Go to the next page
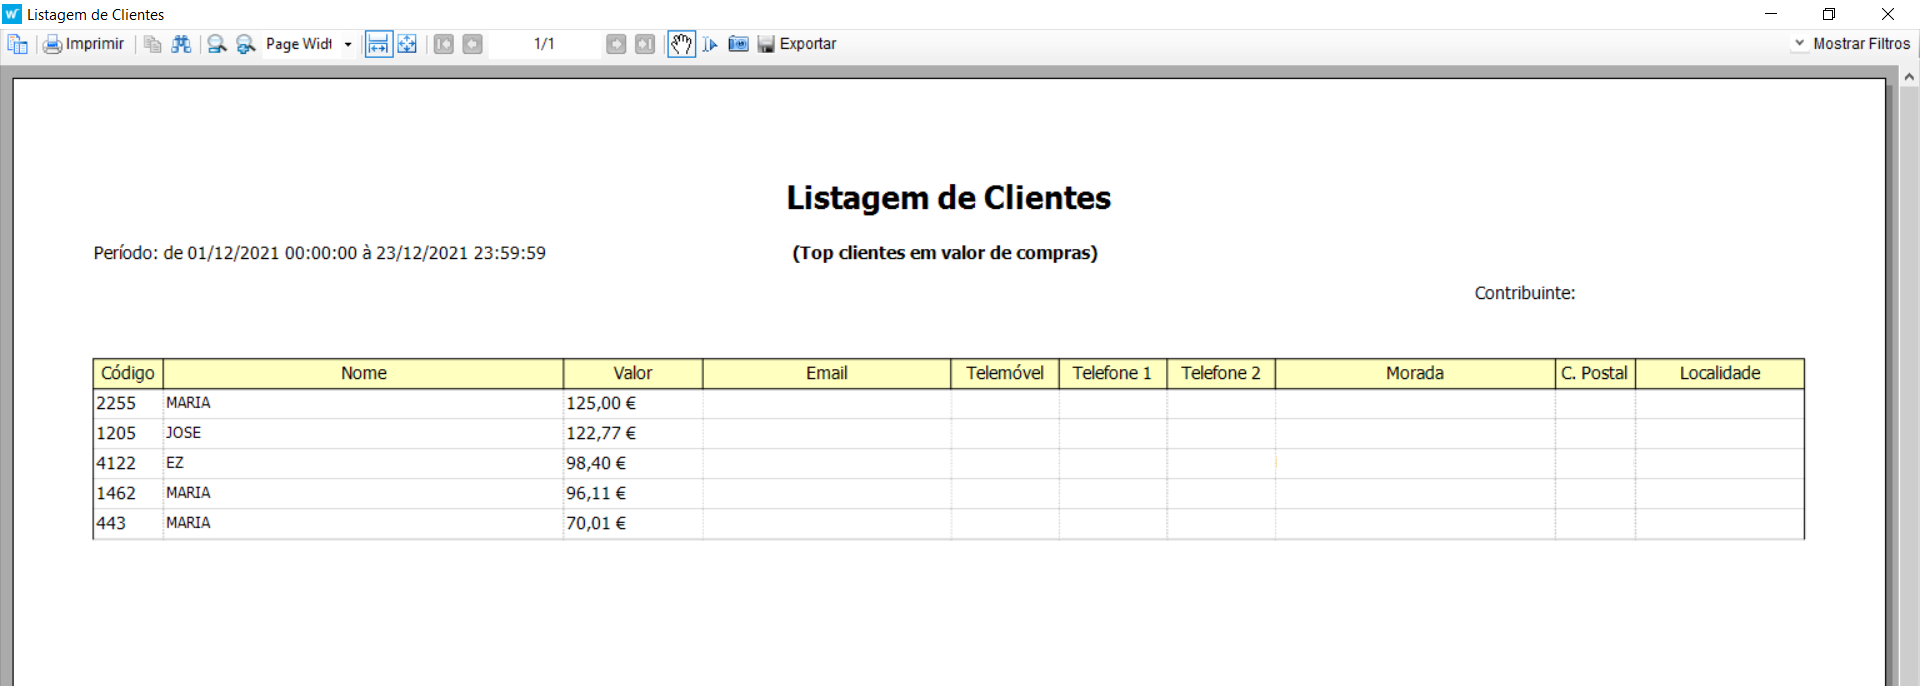This screenshot has height=686, width=1920. coord(616,44)
